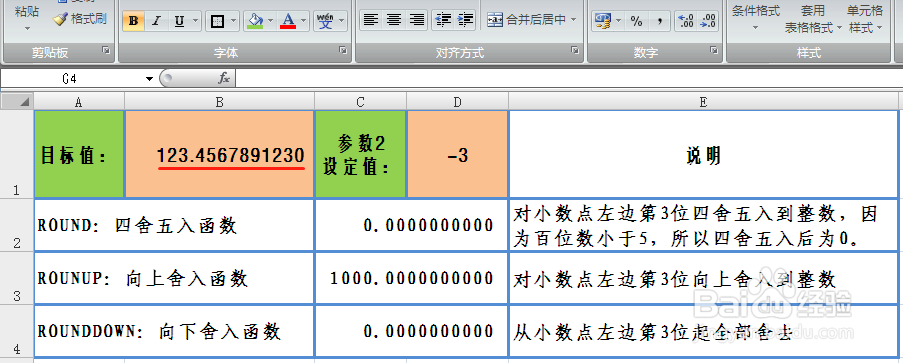This screenshot has height=363, width=903.
Task: Click into the formula bar
Action: click(569, 78)
